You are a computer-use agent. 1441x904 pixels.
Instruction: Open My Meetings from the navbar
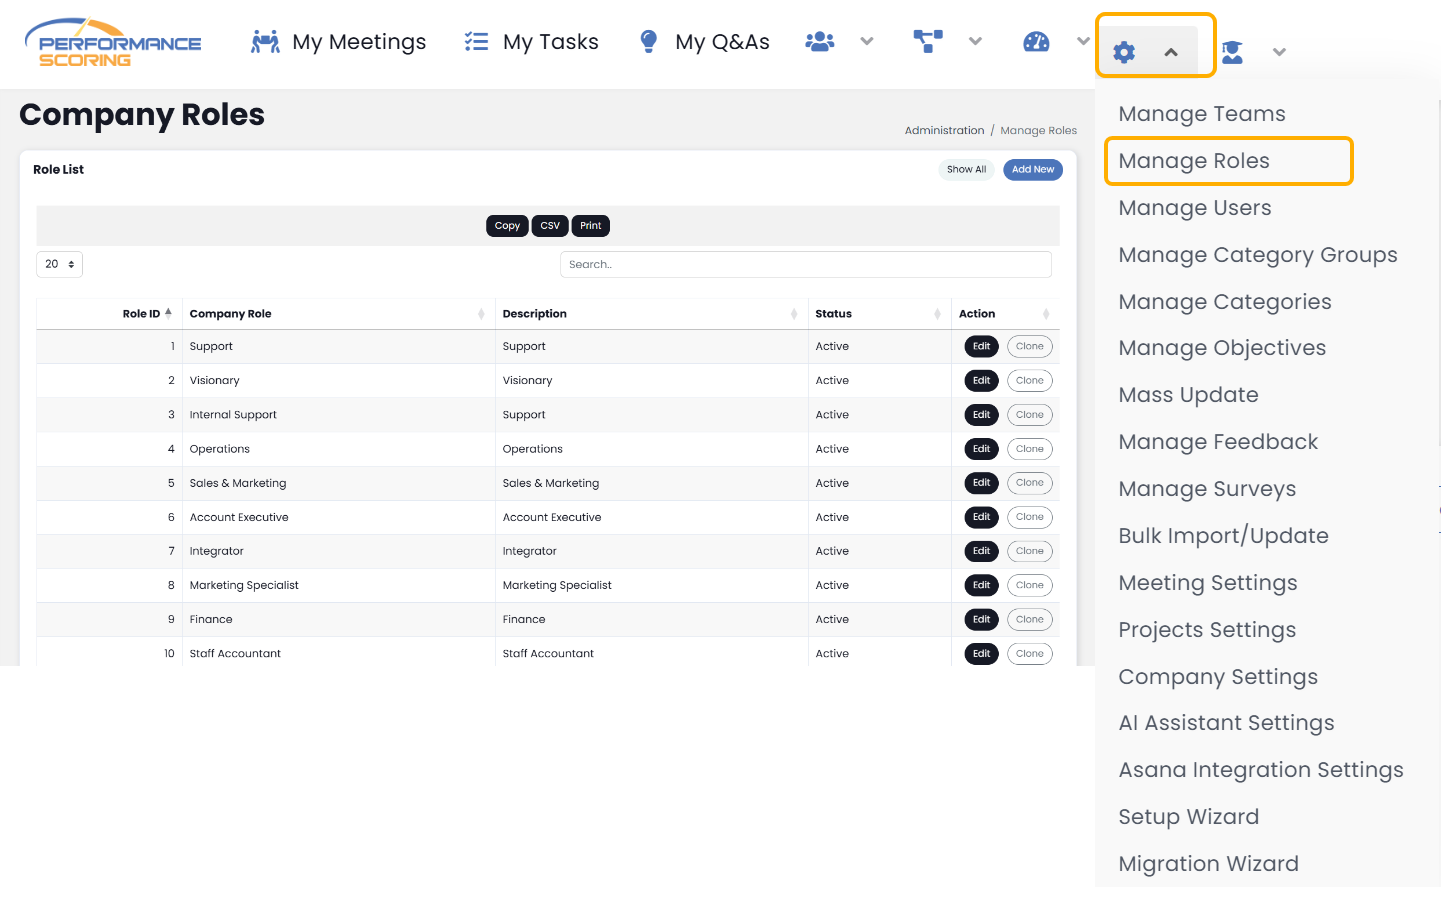tap(338, 42)
